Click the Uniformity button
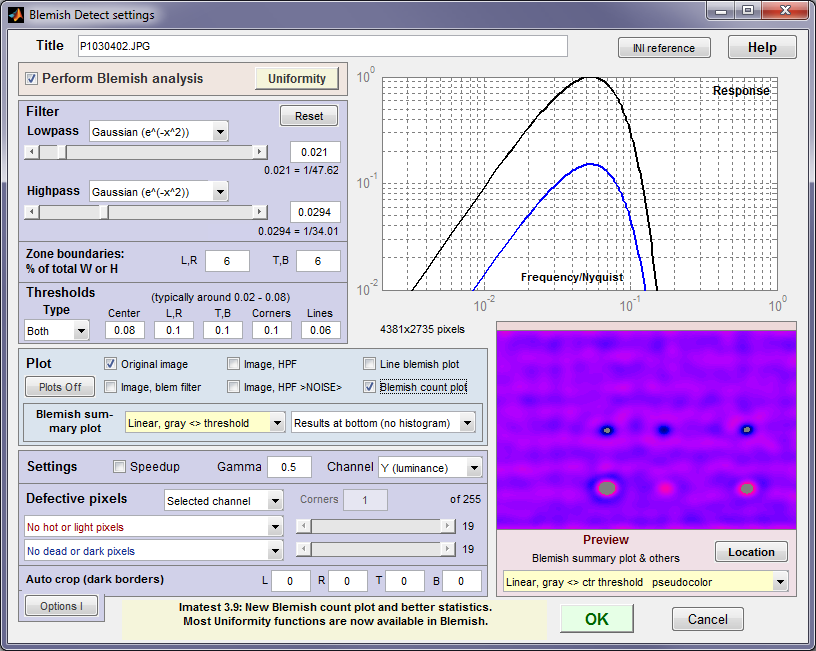The image size is (816, 651). click(297, 79)
